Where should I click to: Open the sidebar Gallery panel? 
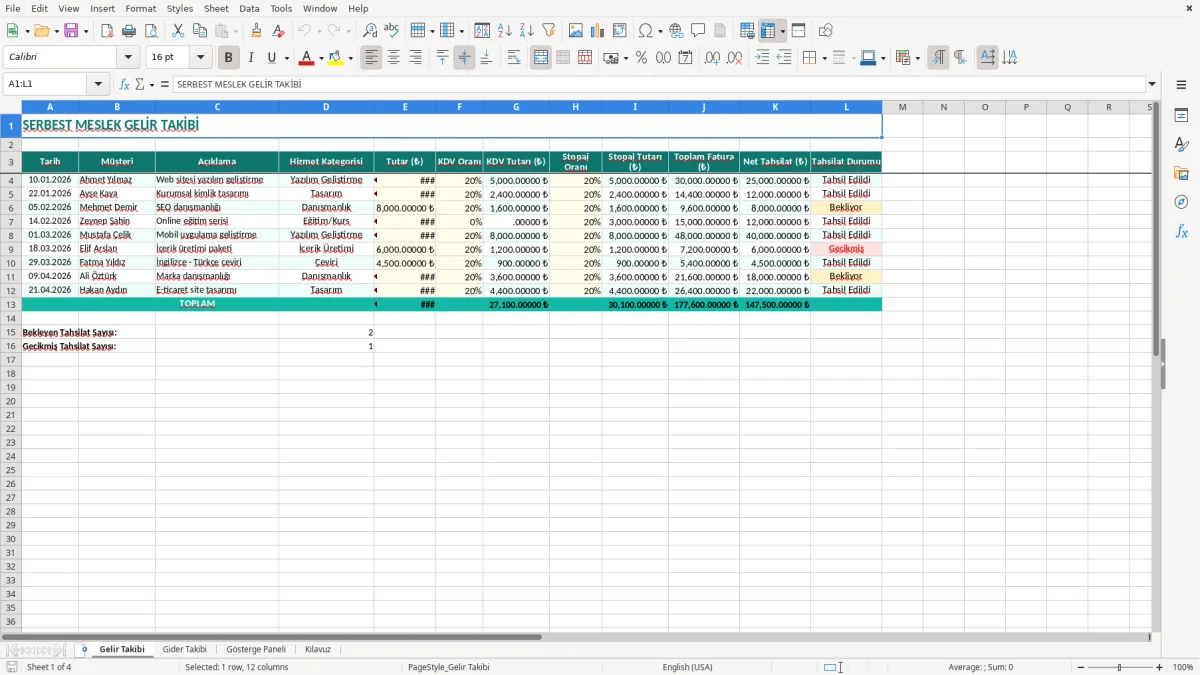(1181, 174)
